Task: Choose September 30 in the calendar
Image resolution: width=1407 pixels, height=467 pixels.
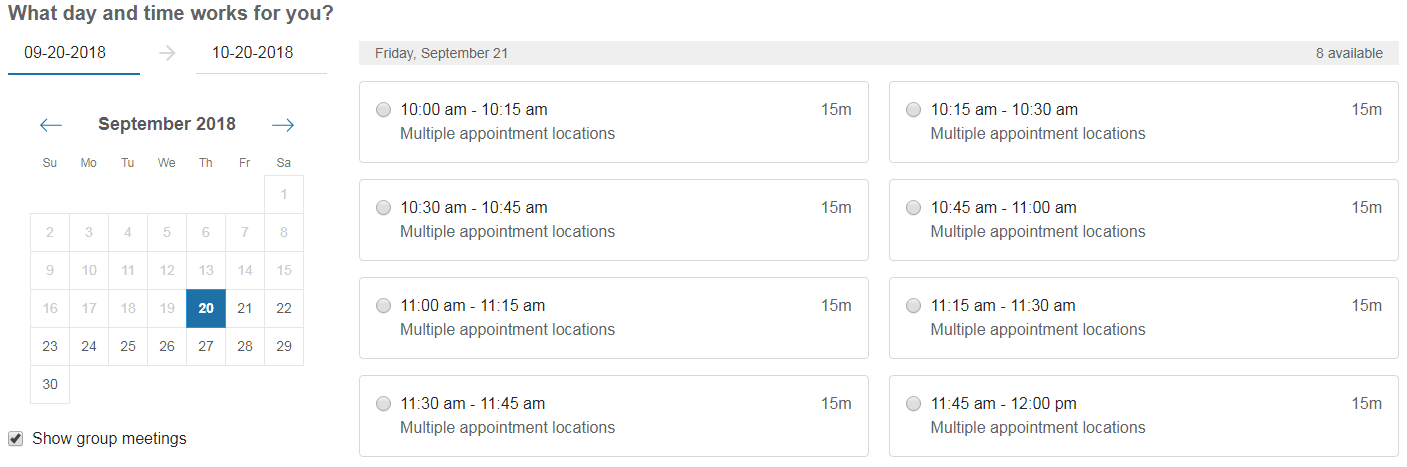Action: coord(50,384)
